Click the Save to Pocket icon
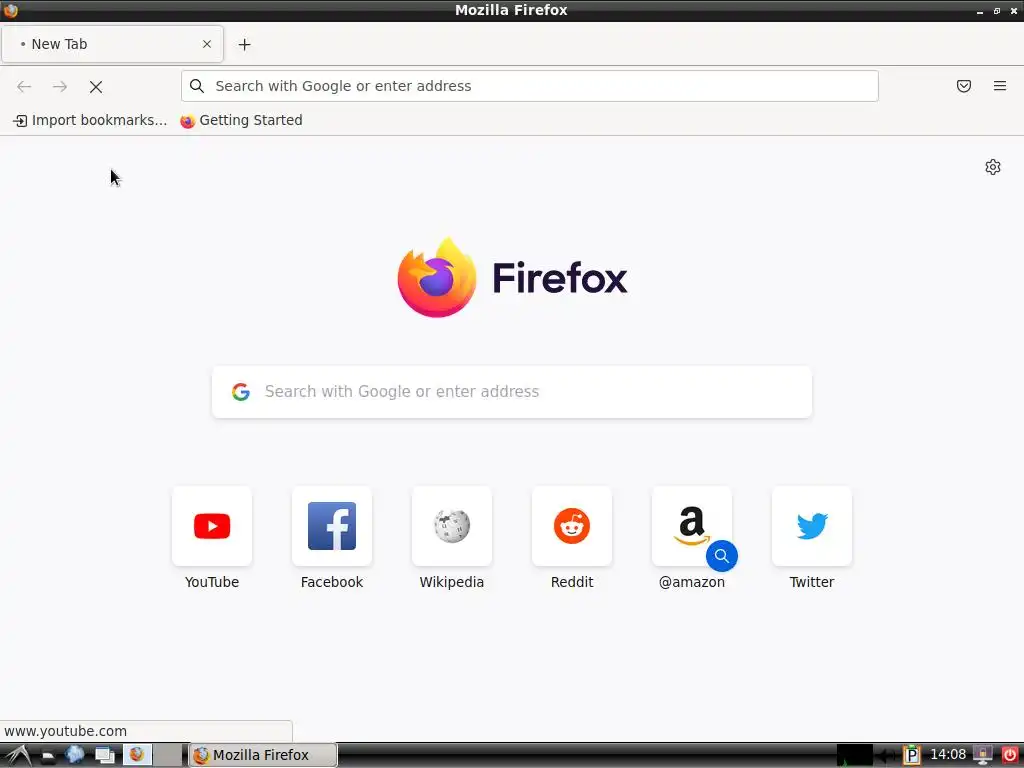The height and width of the screenshot is (768, 1024). pyautogui.click(x=964, y=86)
